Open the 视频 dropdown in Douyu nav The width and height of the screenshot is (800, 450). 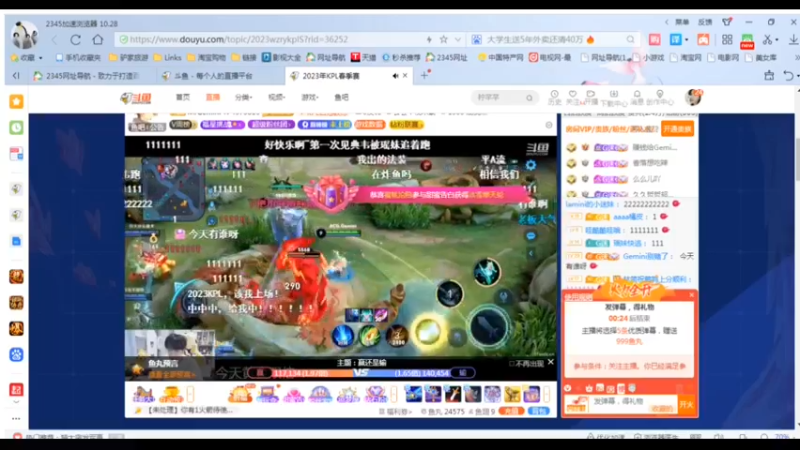276,97
